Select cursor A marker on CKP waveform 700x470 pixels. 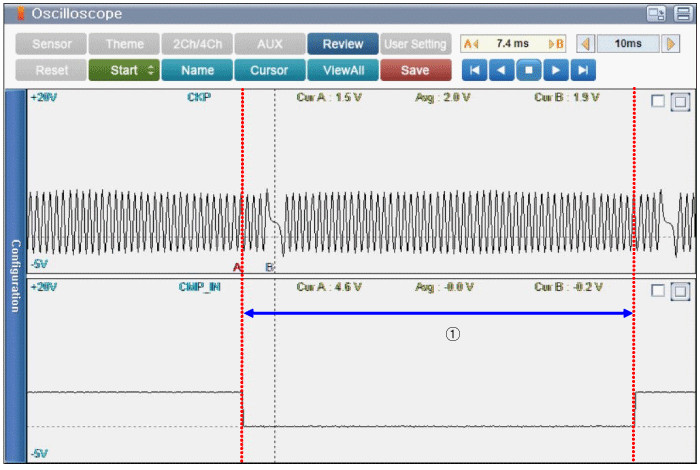pos(237,267)
